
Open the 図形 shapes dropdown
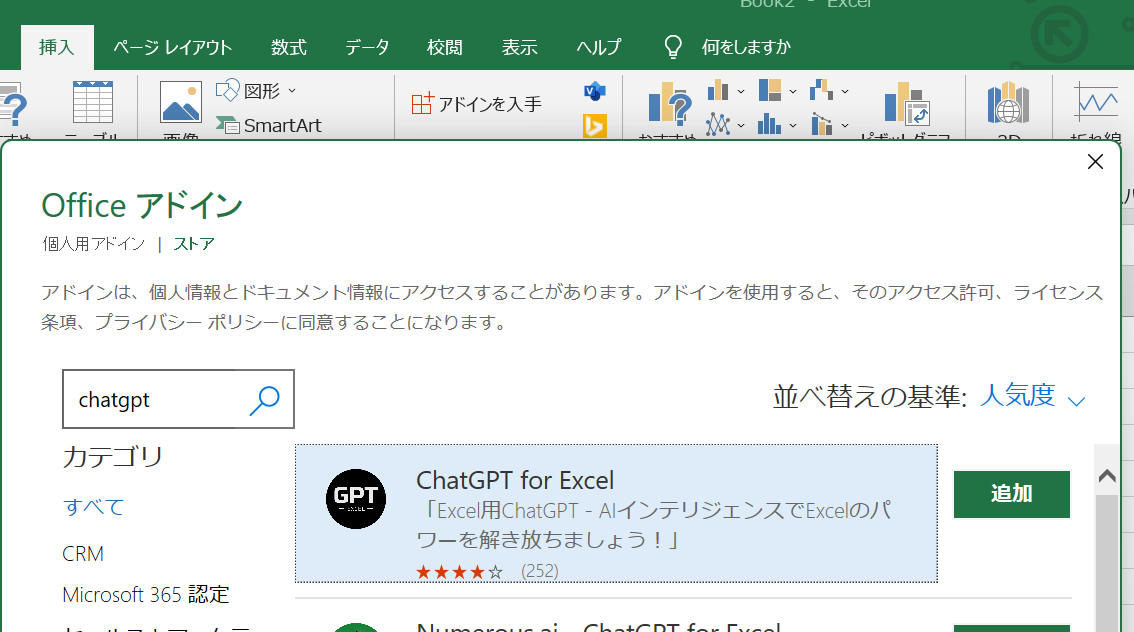click(256, 90)
